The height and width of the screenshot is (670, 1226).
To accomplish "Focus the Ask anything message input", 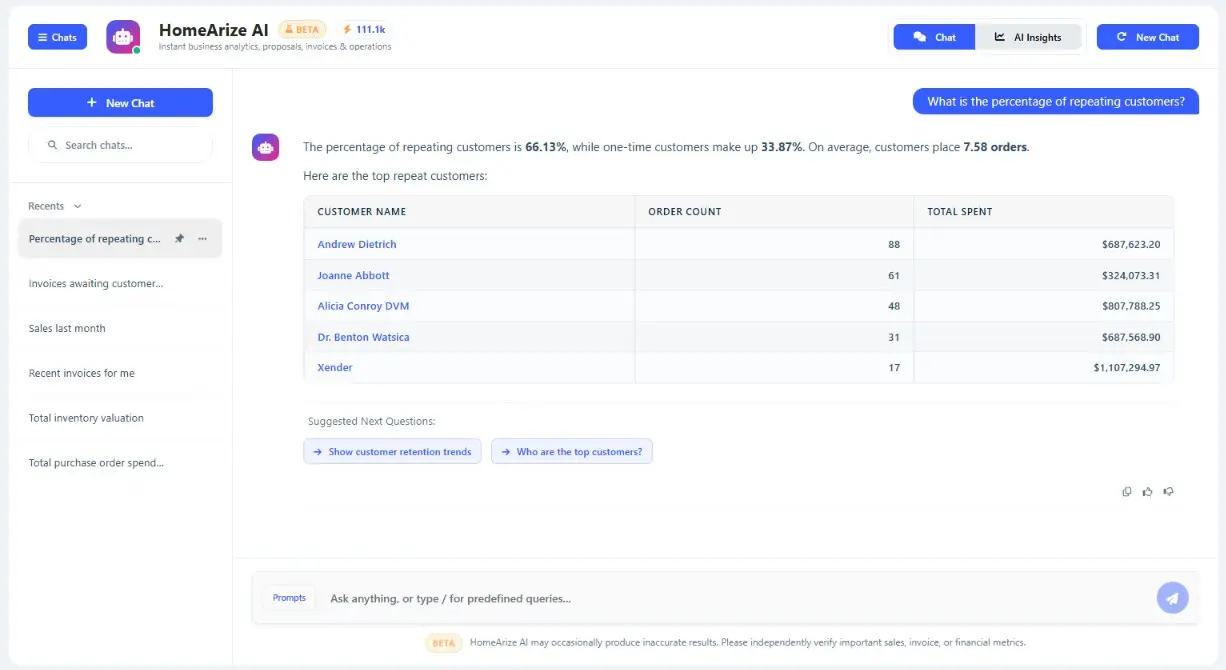I will click(x=735, y=599).
